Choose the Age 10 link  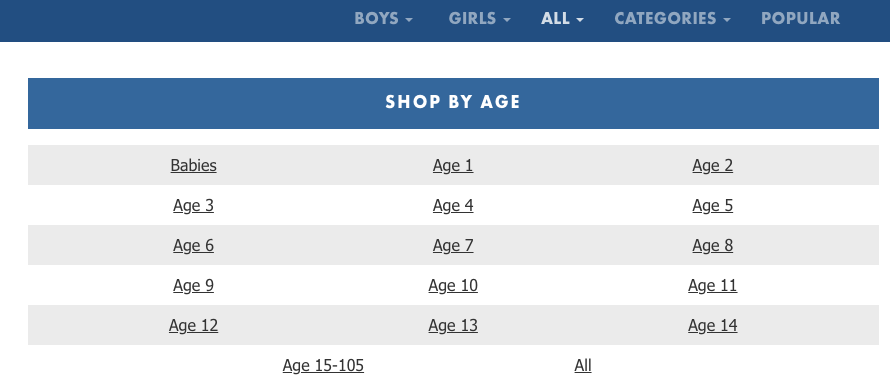(x=453, y=285)
